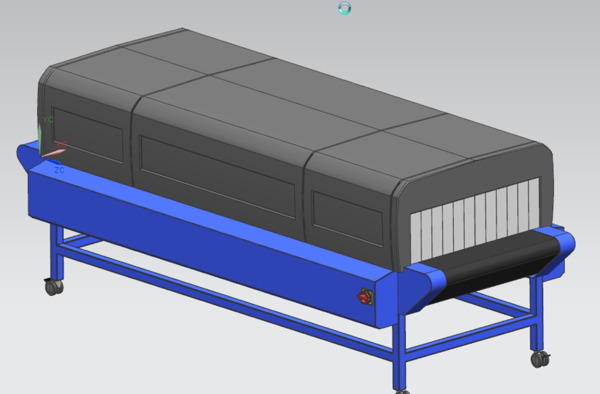Select the red switch on the blue side panel
This screenshot has height=394, width=600.
(365, 297)
